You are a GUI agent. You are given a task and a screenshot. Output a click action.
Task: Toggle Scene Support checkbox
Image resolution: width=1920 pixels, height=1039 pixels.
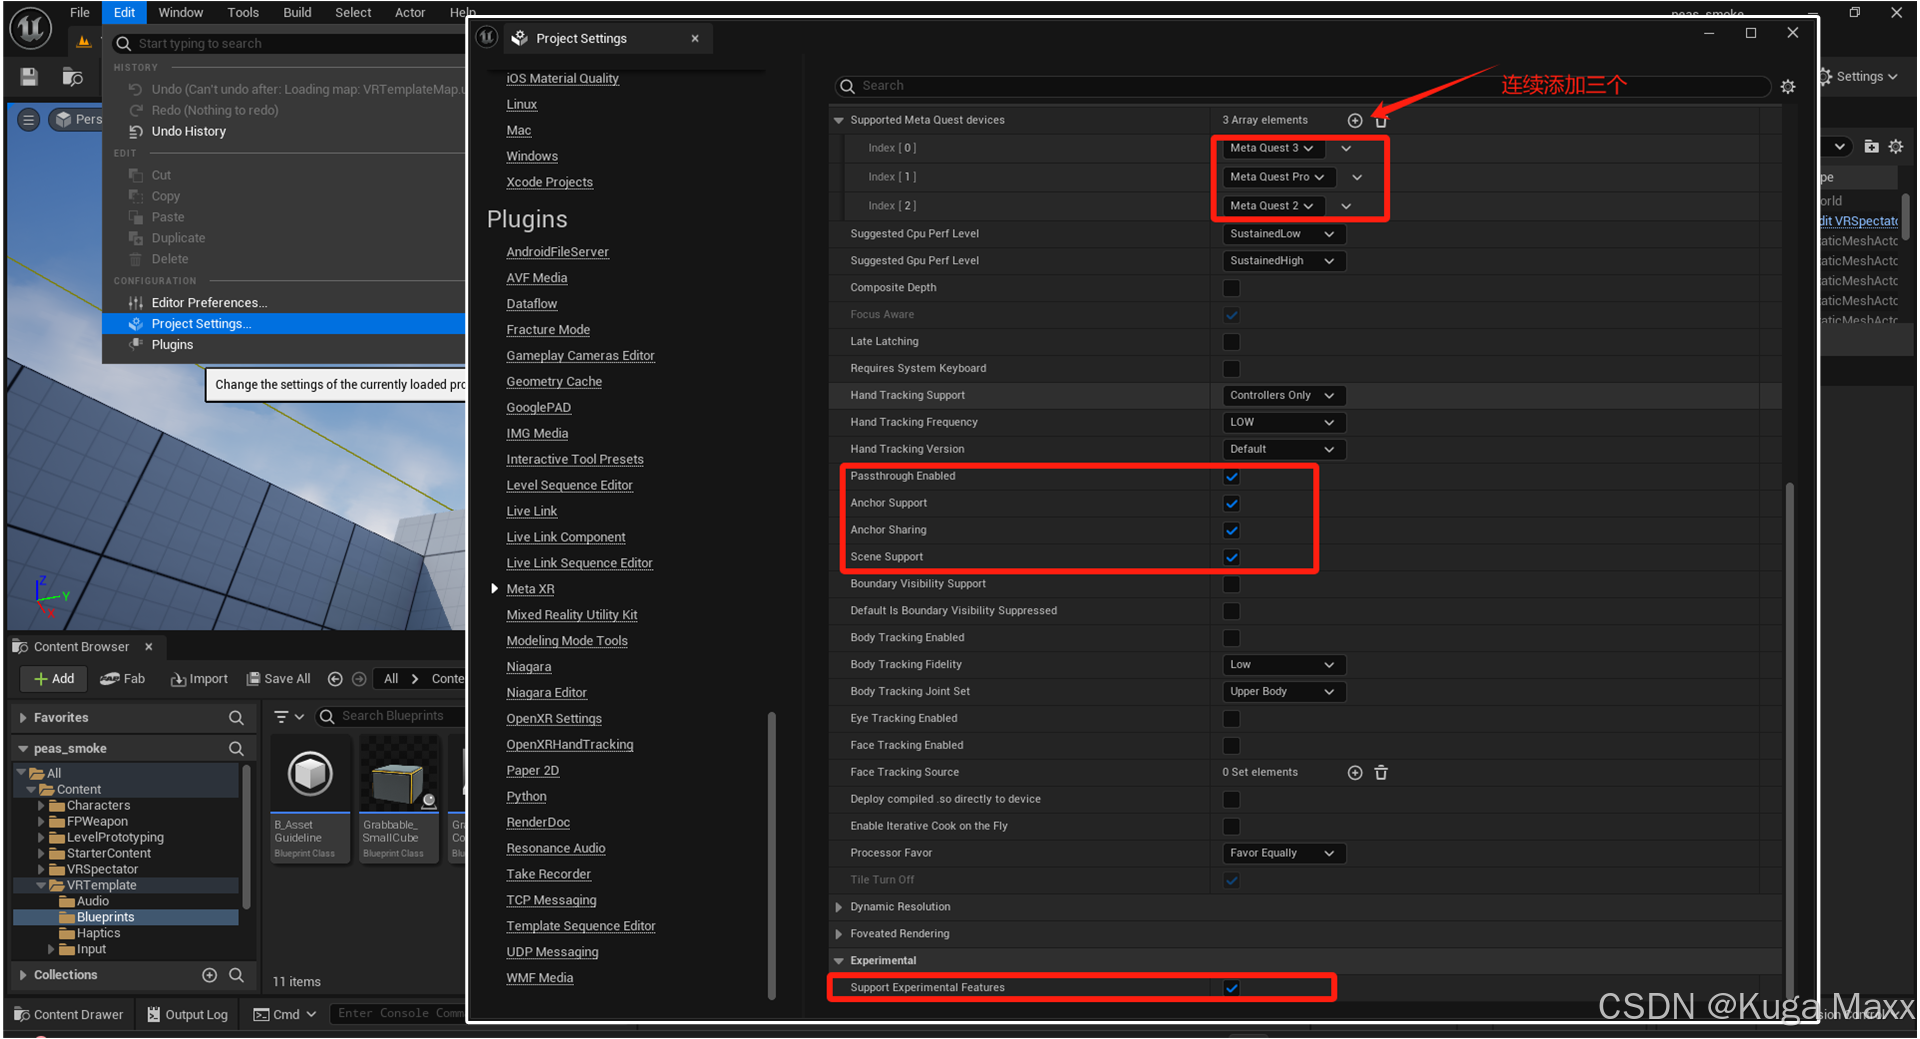click(1232, 558)
